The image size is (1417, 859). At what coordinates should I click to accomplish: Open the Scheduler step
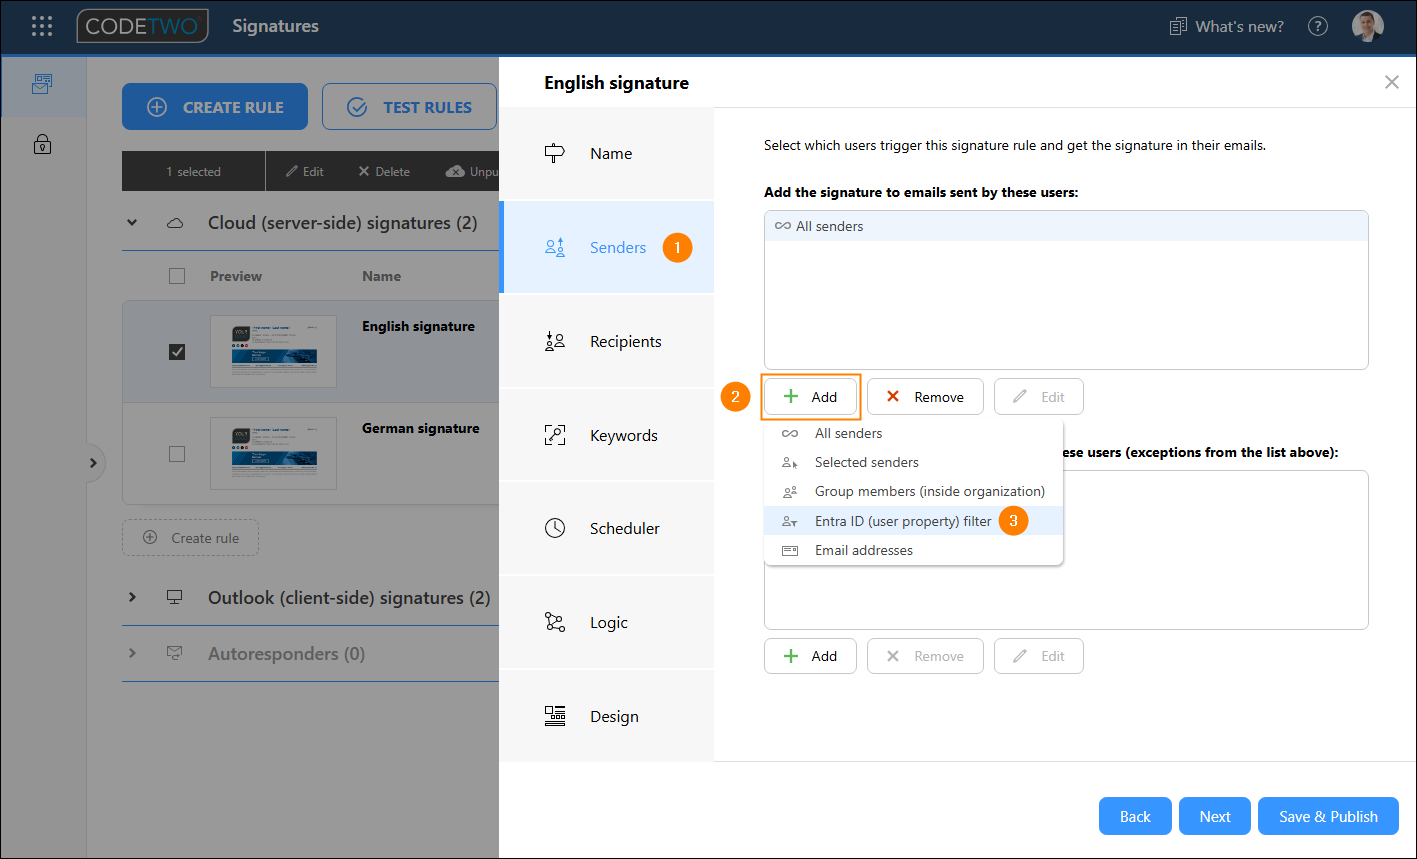606,528
